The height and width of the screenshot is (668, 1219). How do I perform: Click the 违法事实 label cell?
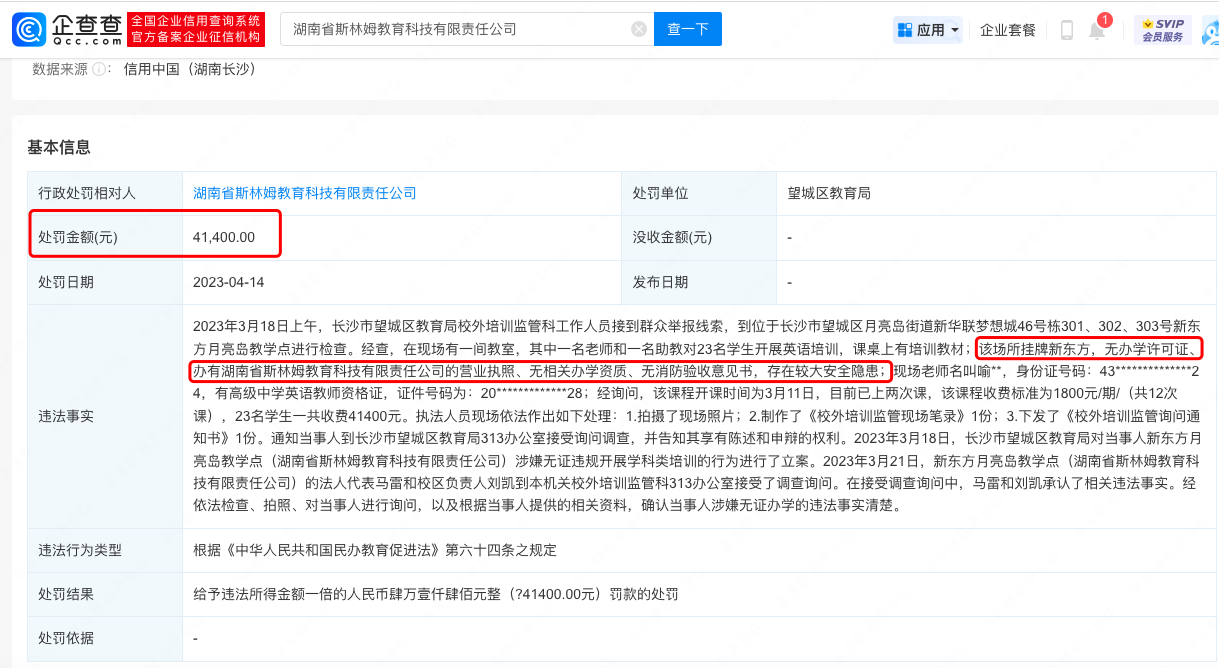(105, 416)
